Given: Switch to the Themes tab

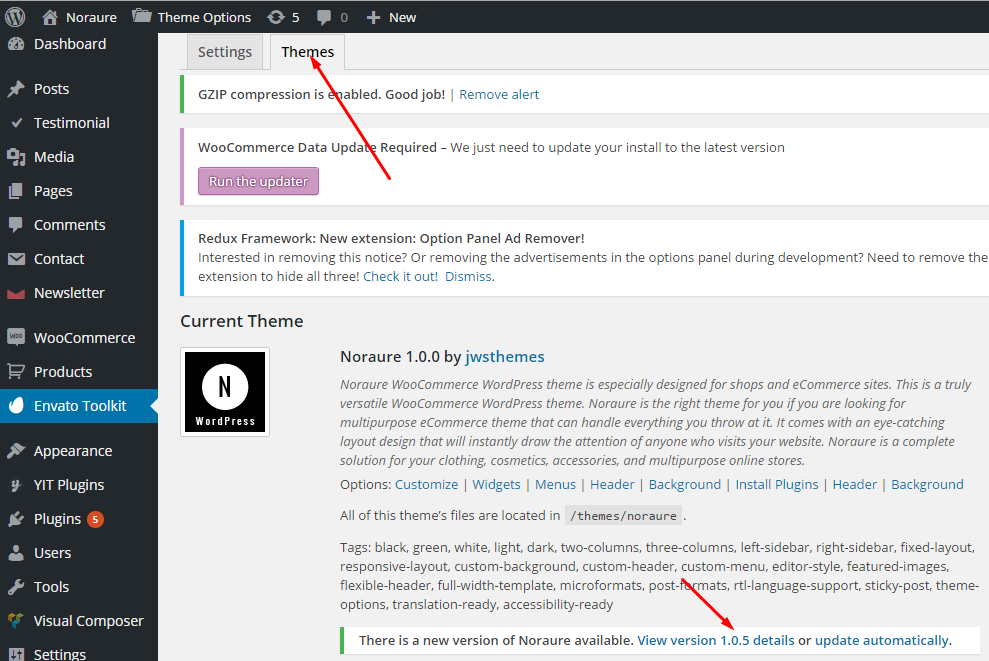Looking at the screenshot, I should [308, 52].
